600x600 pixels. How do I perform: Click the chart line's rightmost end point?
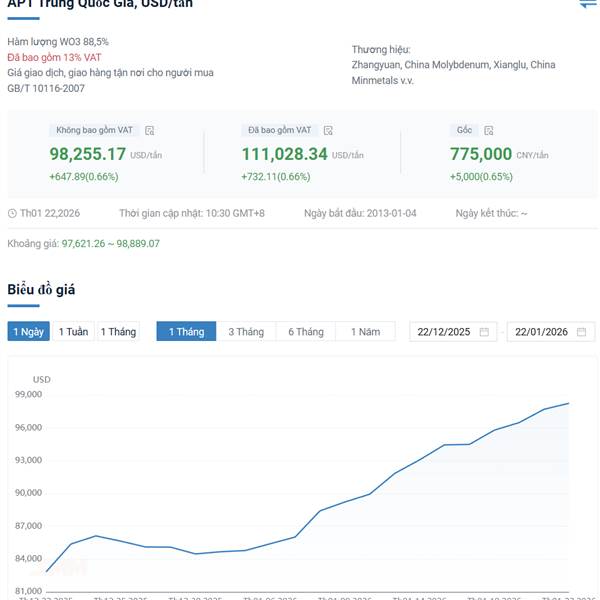pyautogui.click(x=569, y=403)
